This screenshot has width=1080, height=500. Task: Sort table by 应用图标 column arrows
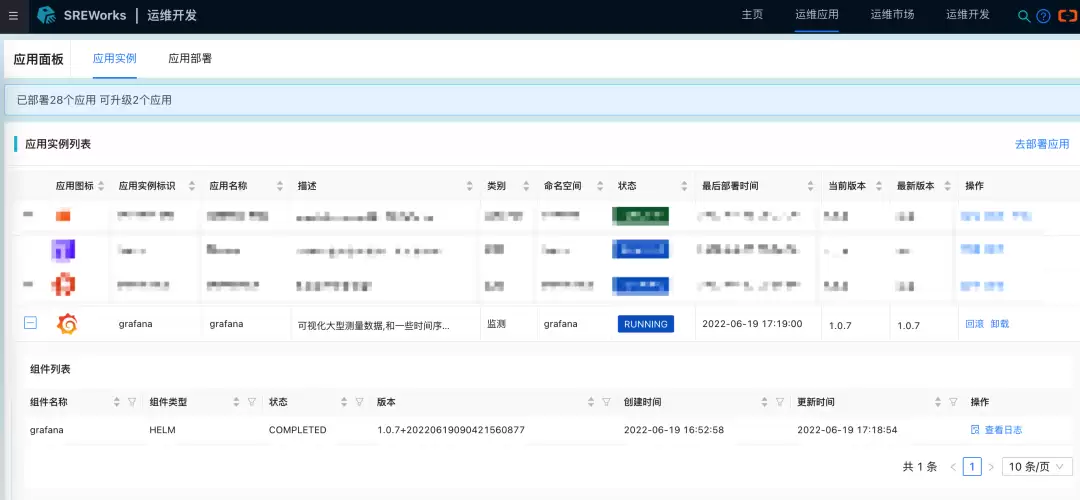[101, 186]
